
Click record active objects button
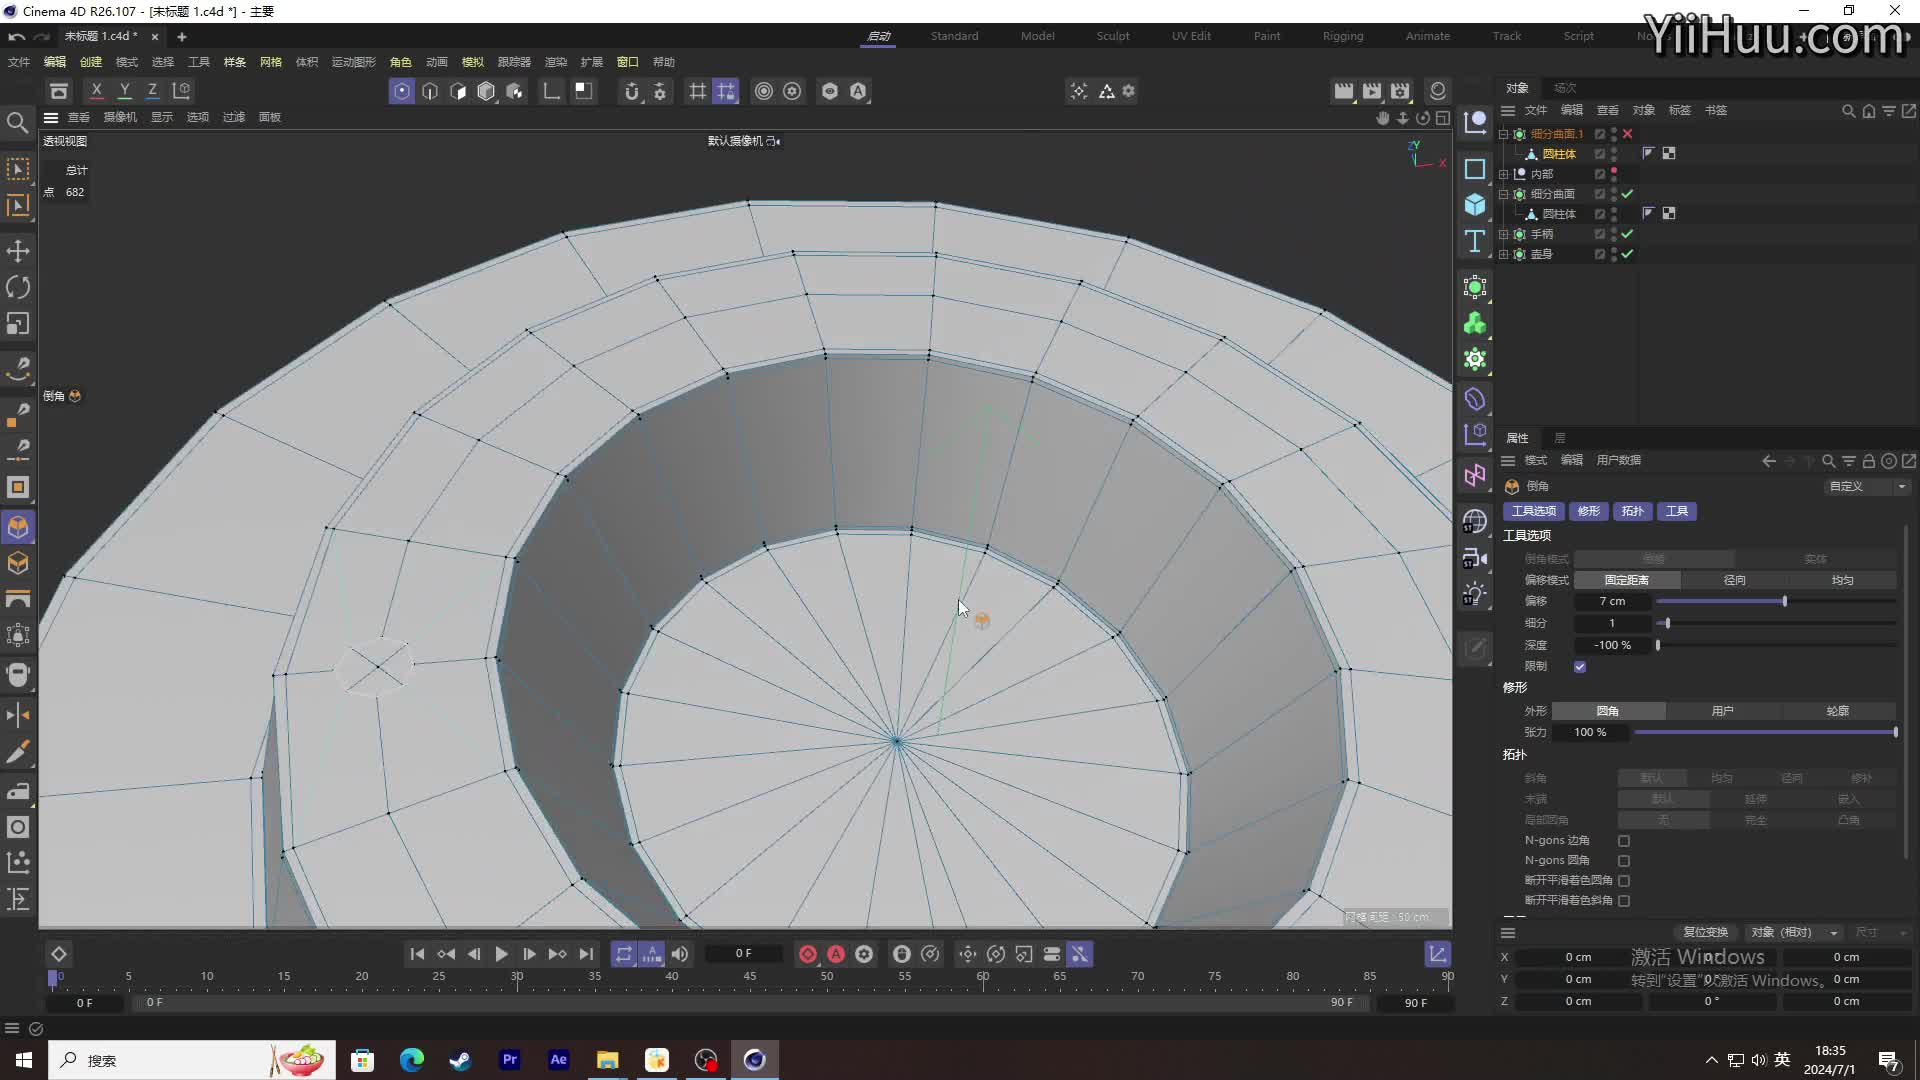(x=808, y=954)
